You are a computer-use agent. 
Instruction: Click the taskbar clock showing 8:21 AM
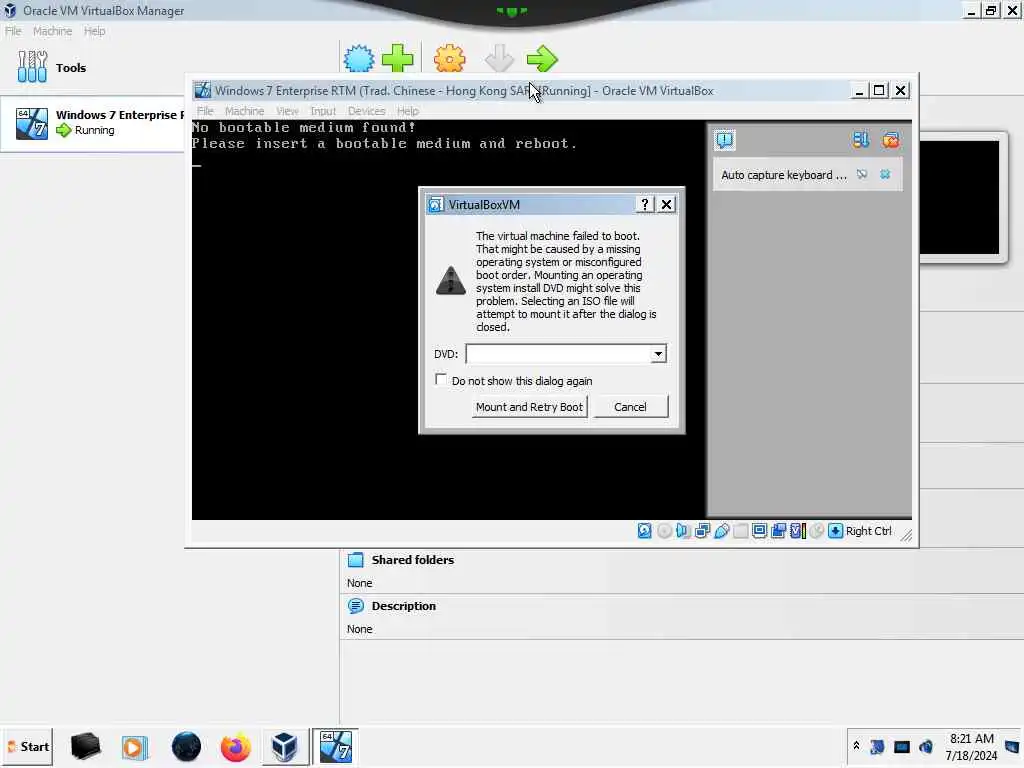point(971,746)
